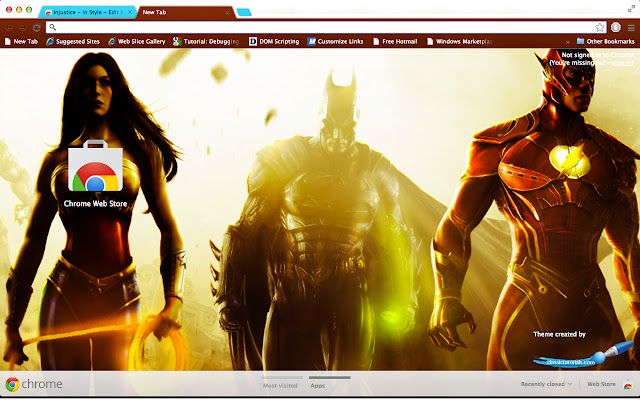The width and height of the screenshot is (640, 400).
Task: Open the Chrome menu hamburger icon
Action: coord(631,27)
